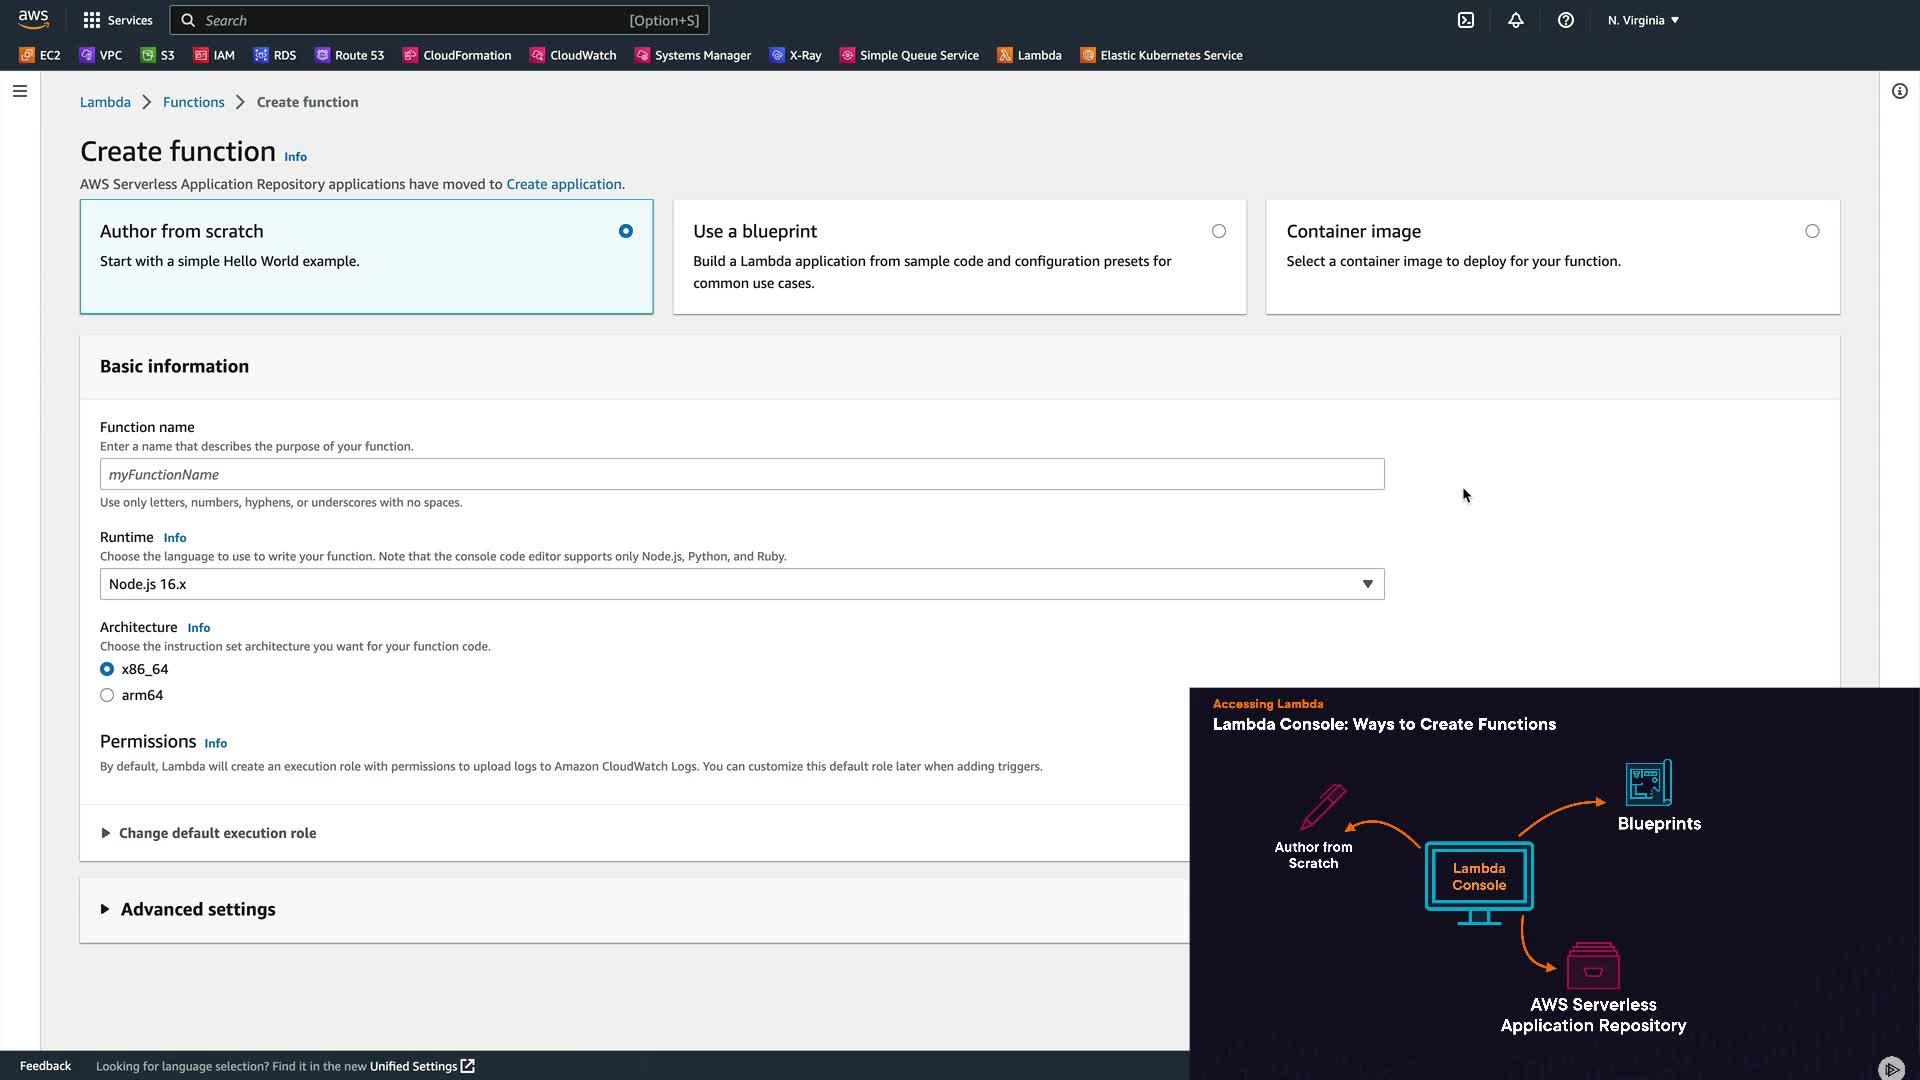Open the notifications bell

[1516, 20]
